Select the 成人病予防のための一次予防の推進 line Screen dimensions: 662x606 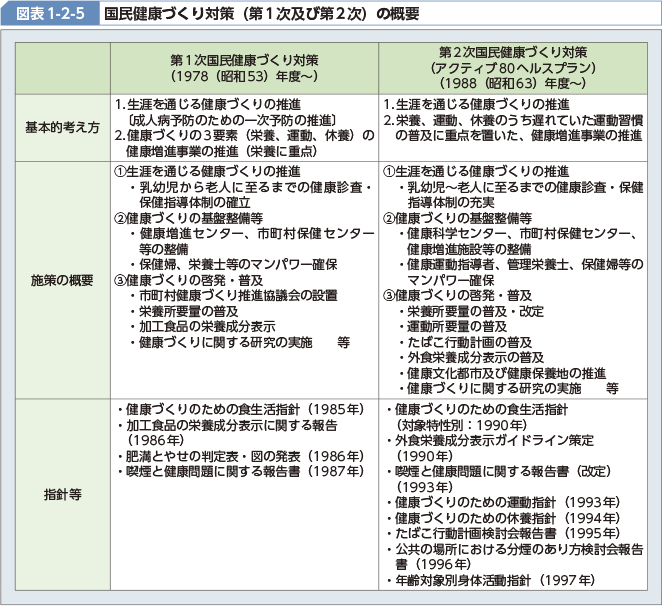tap(236, 119)
